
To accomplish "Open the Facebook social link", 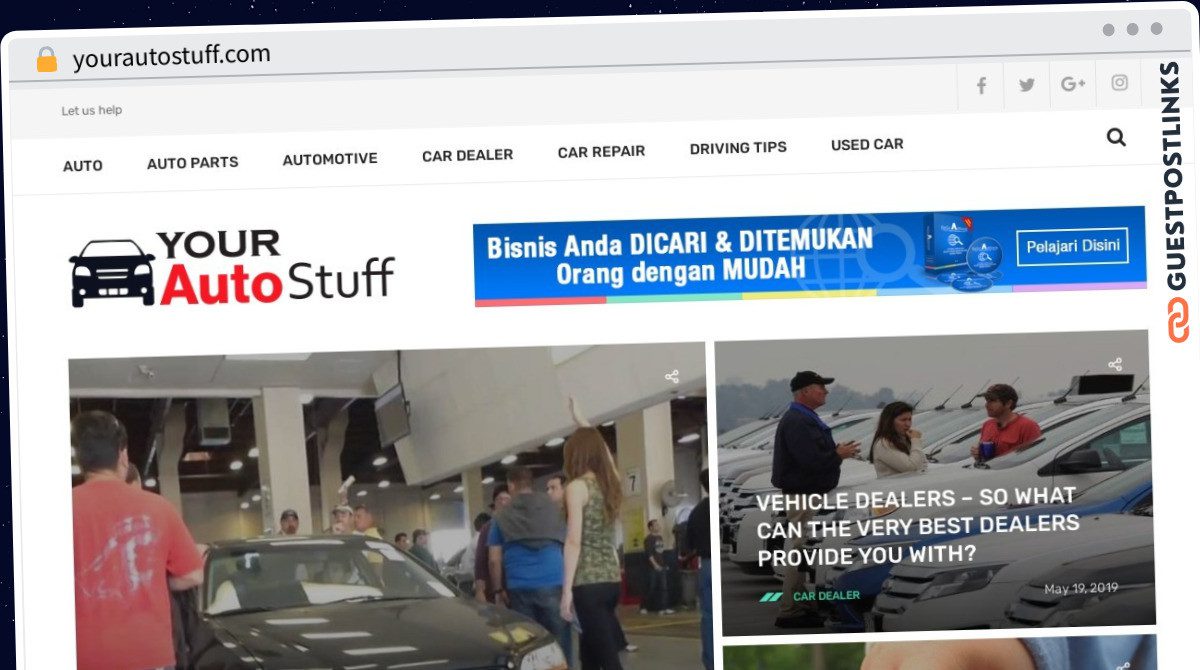I will 981,86.
